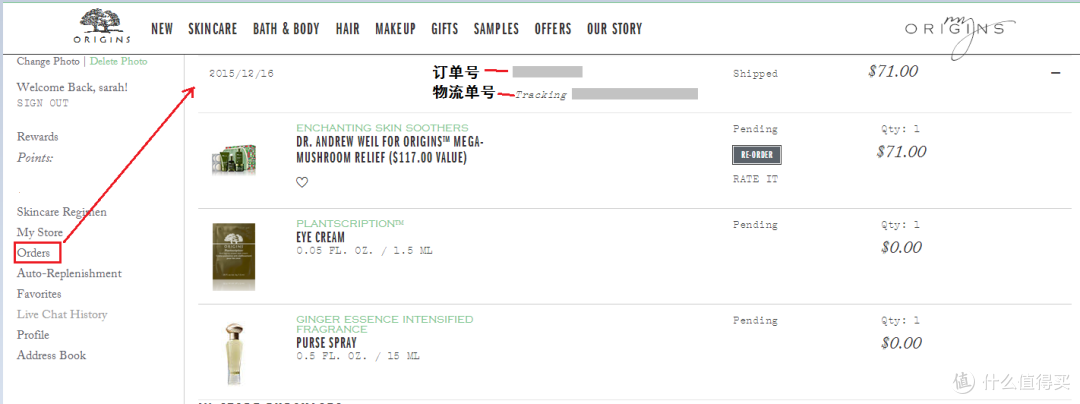Open the Ginger Essence Purse Spray thumbnail
This screenshot has width=1080, height=404.
[x=233, y=352]
